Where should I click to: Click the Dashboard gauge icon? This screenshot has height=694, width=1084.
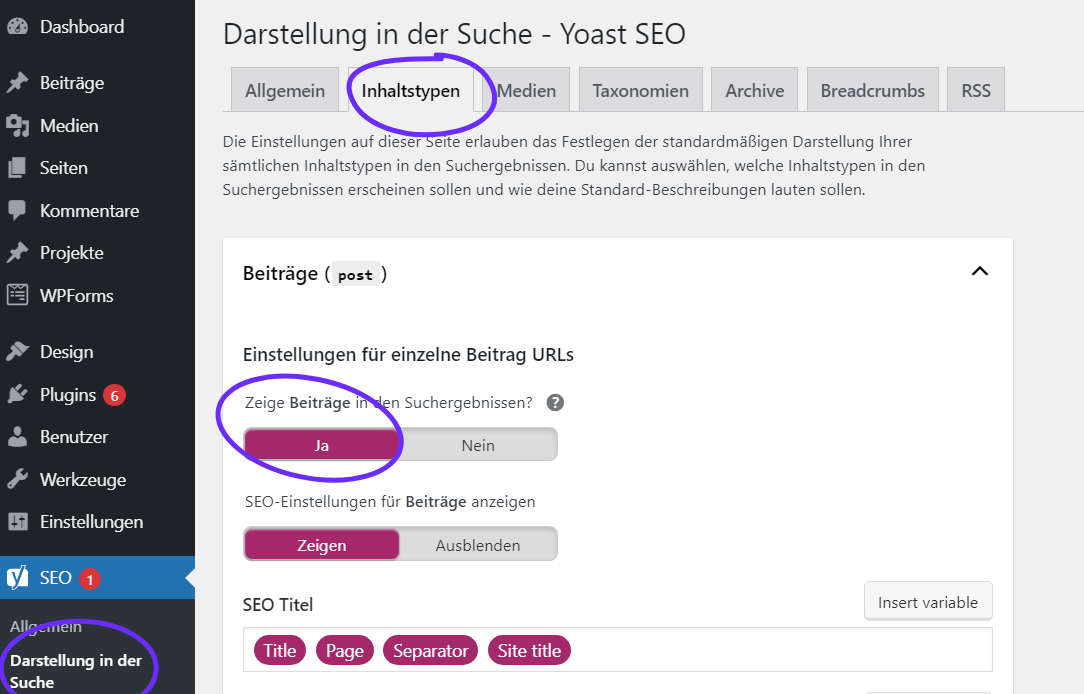pyautogui.click(x=17, y=27)
